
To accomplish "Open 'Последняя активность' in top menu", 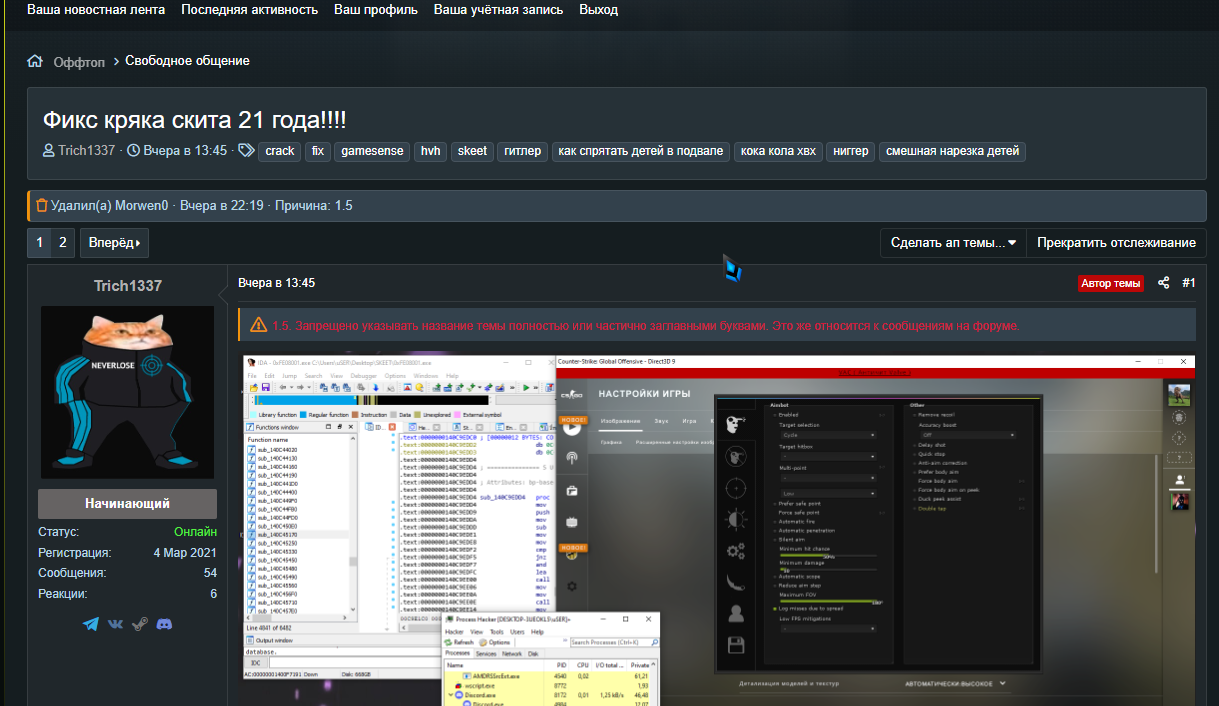I will 249,10.
